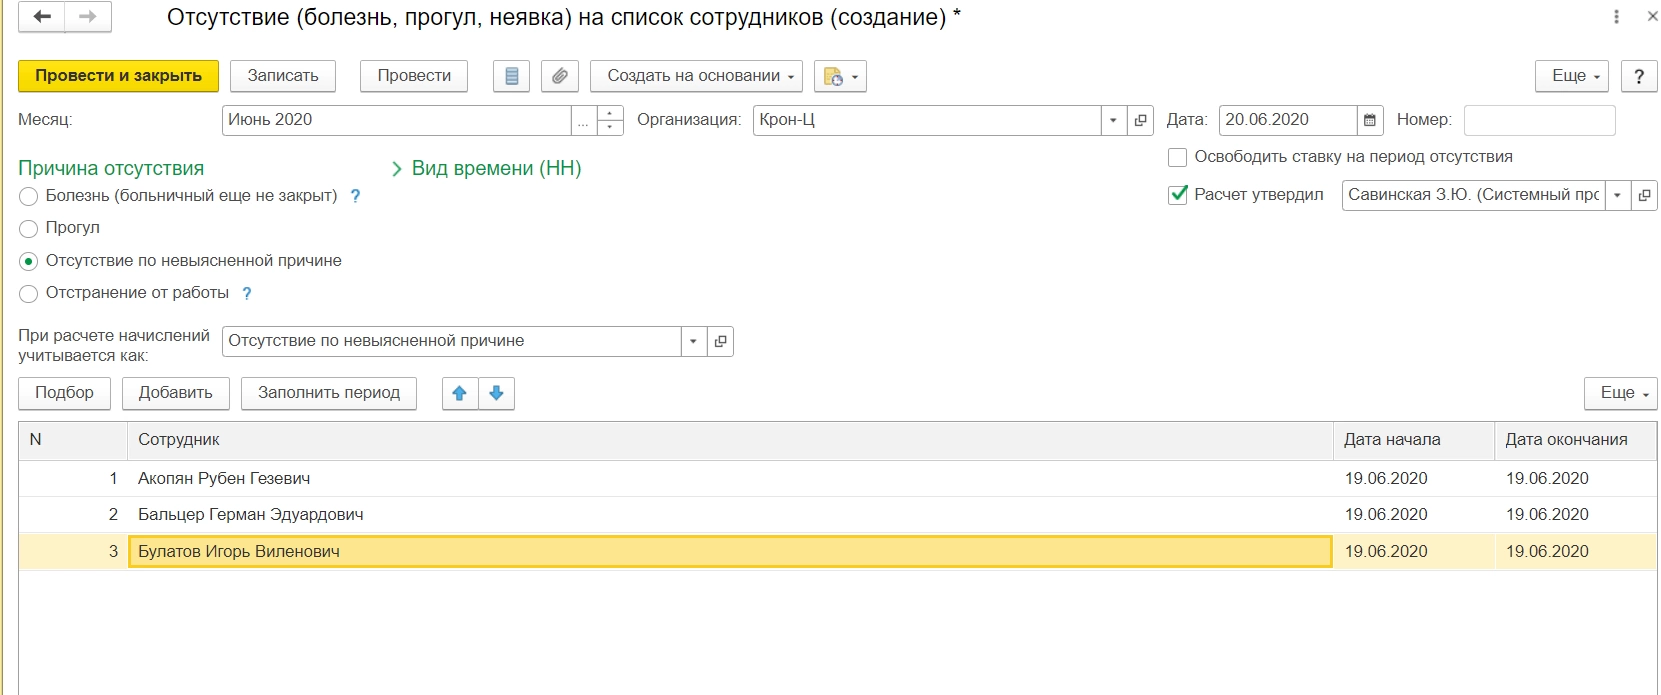Enable Освободить ставку на период отсутствия
This screenshot has height=695, width=1661.
(1178, 157)
